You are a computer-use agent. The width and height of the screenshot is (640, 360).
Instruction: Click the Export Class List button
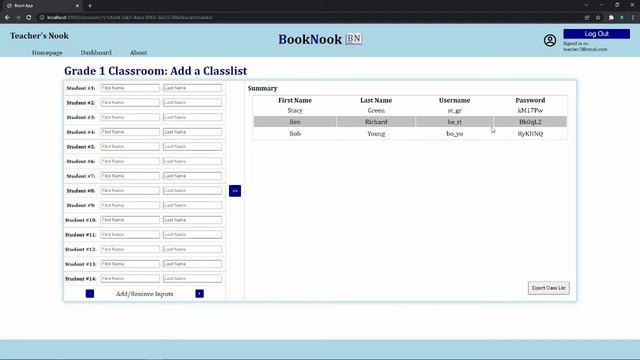549,288
